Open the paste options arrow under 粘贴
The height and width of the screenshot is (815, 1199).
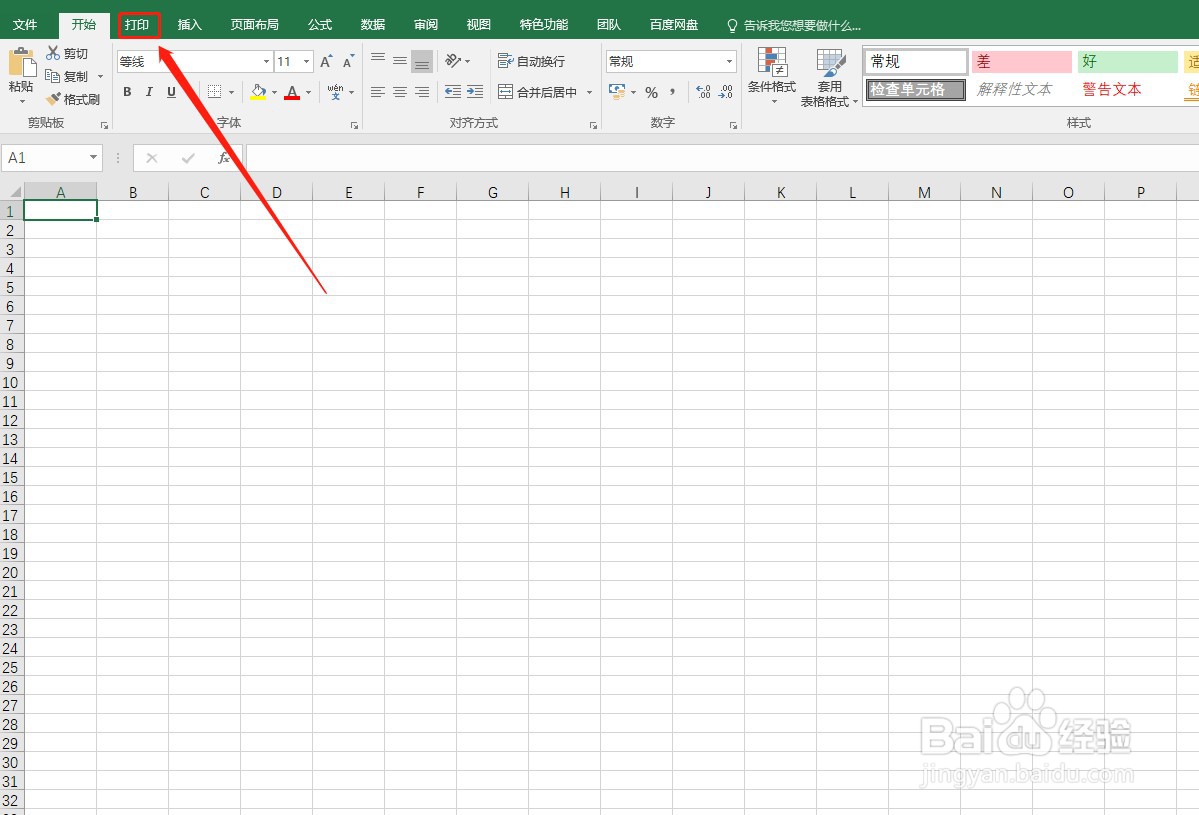(21, 102)
